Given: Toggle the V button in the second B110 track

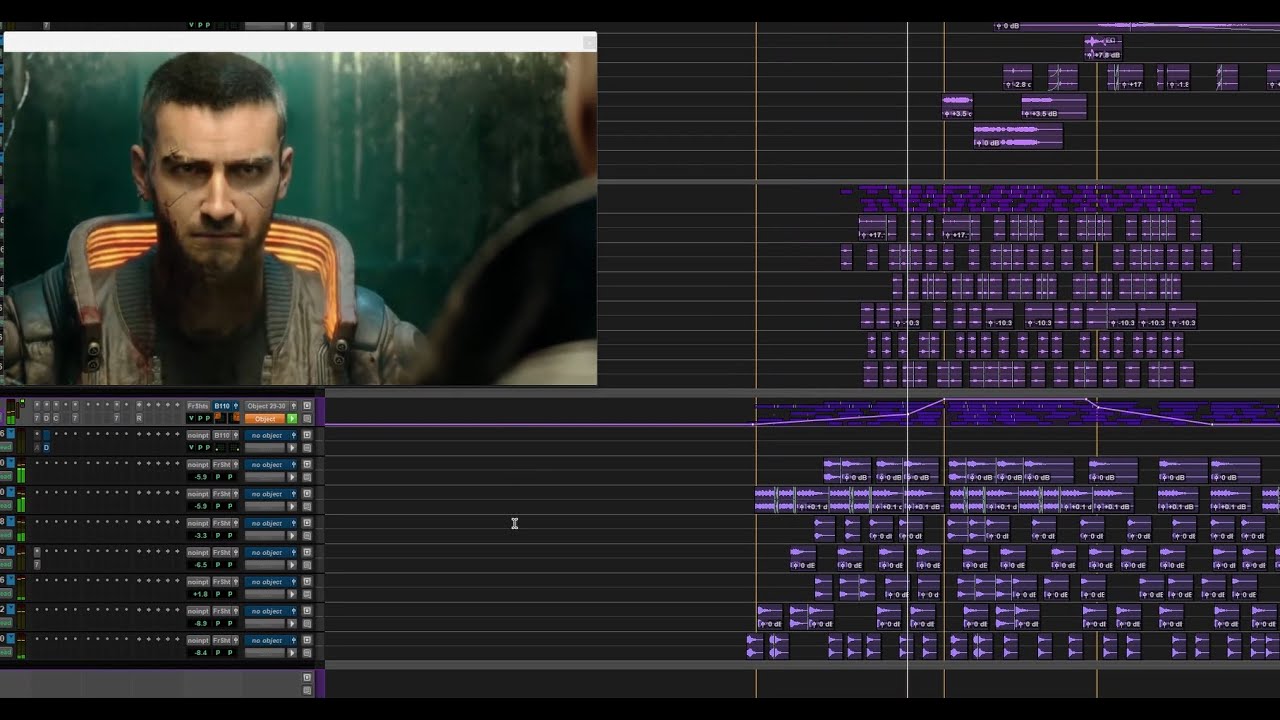Looking at the screenshot, I should [x=191, y=448].
